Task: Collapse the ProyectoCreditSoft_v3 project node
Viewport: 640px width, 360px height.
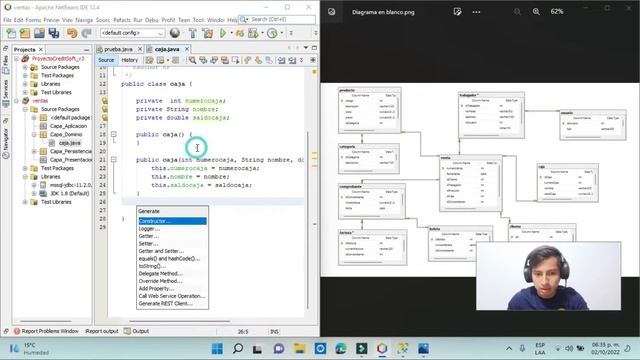Action: pos(17,59)
